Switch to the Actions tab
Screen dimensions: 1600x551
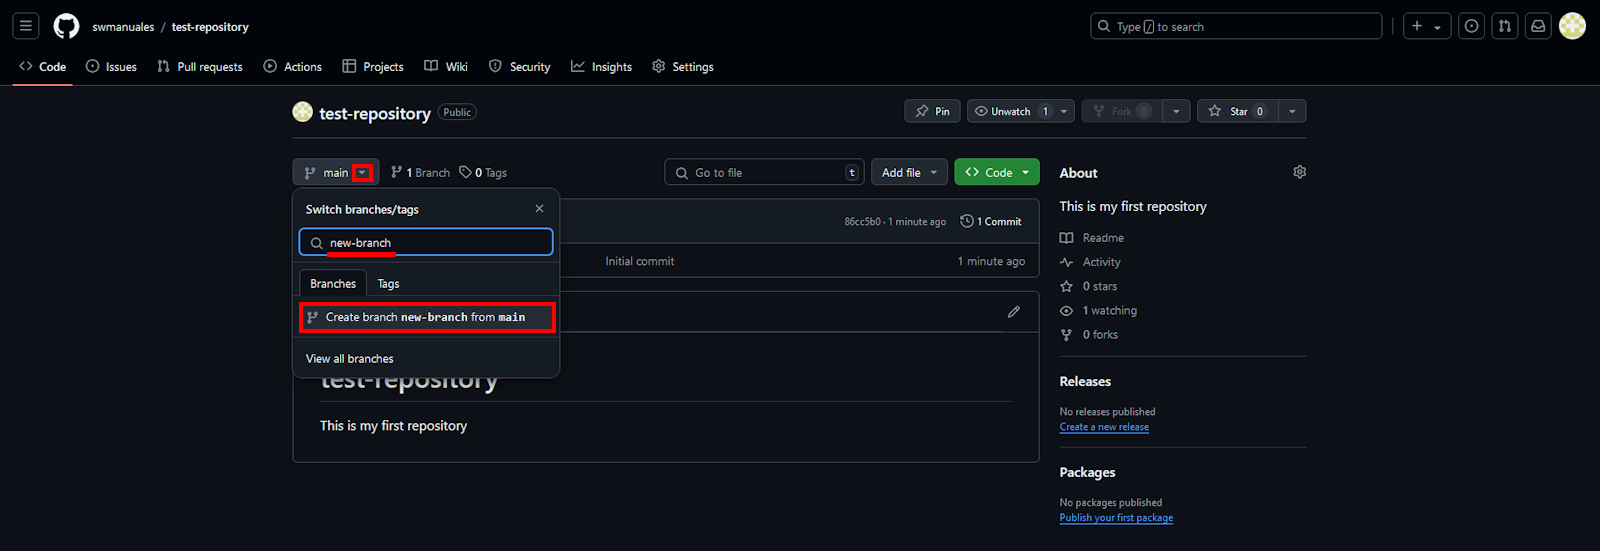[x=293, y=67]
